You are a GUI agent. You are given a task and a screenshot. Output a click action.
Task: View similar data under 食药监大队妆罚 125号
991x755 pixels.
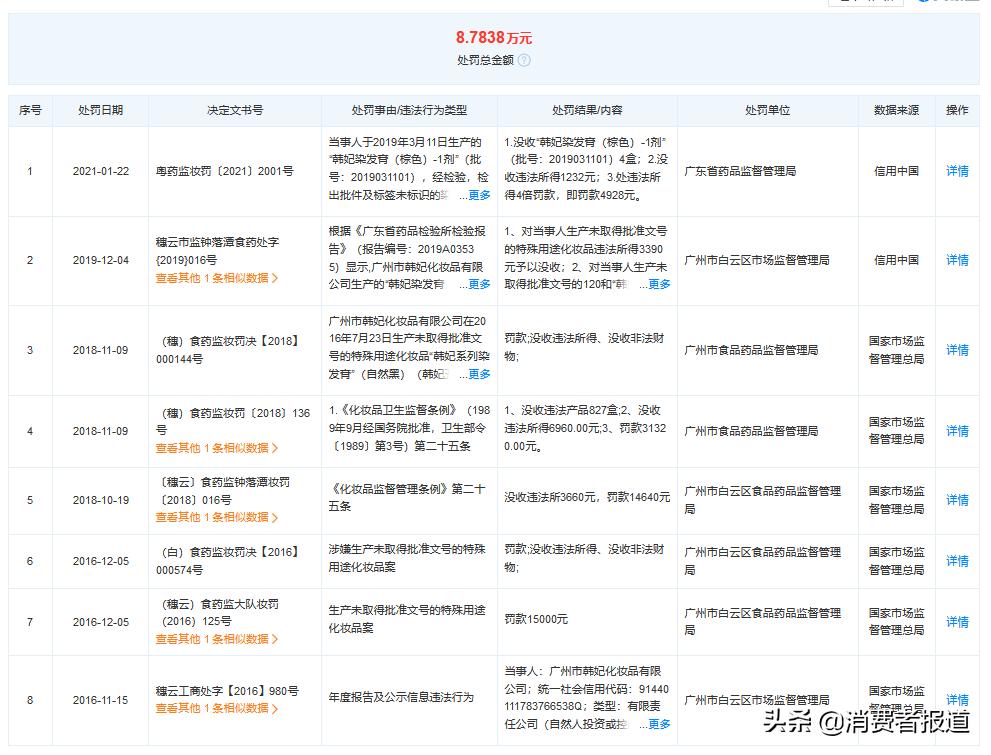point(217,639)
